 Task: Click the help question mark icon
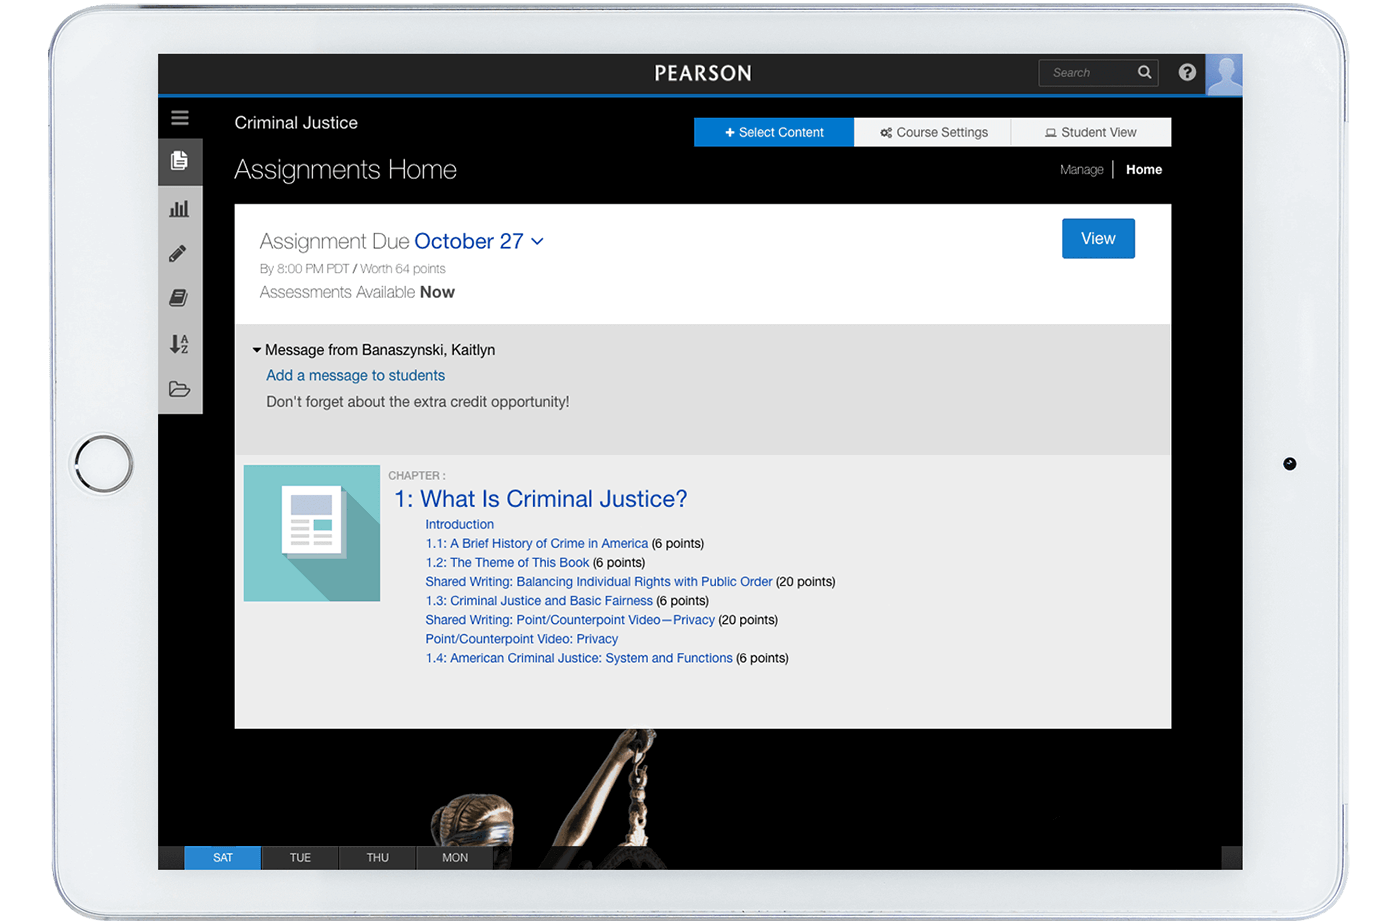(x=1187, y=72)
